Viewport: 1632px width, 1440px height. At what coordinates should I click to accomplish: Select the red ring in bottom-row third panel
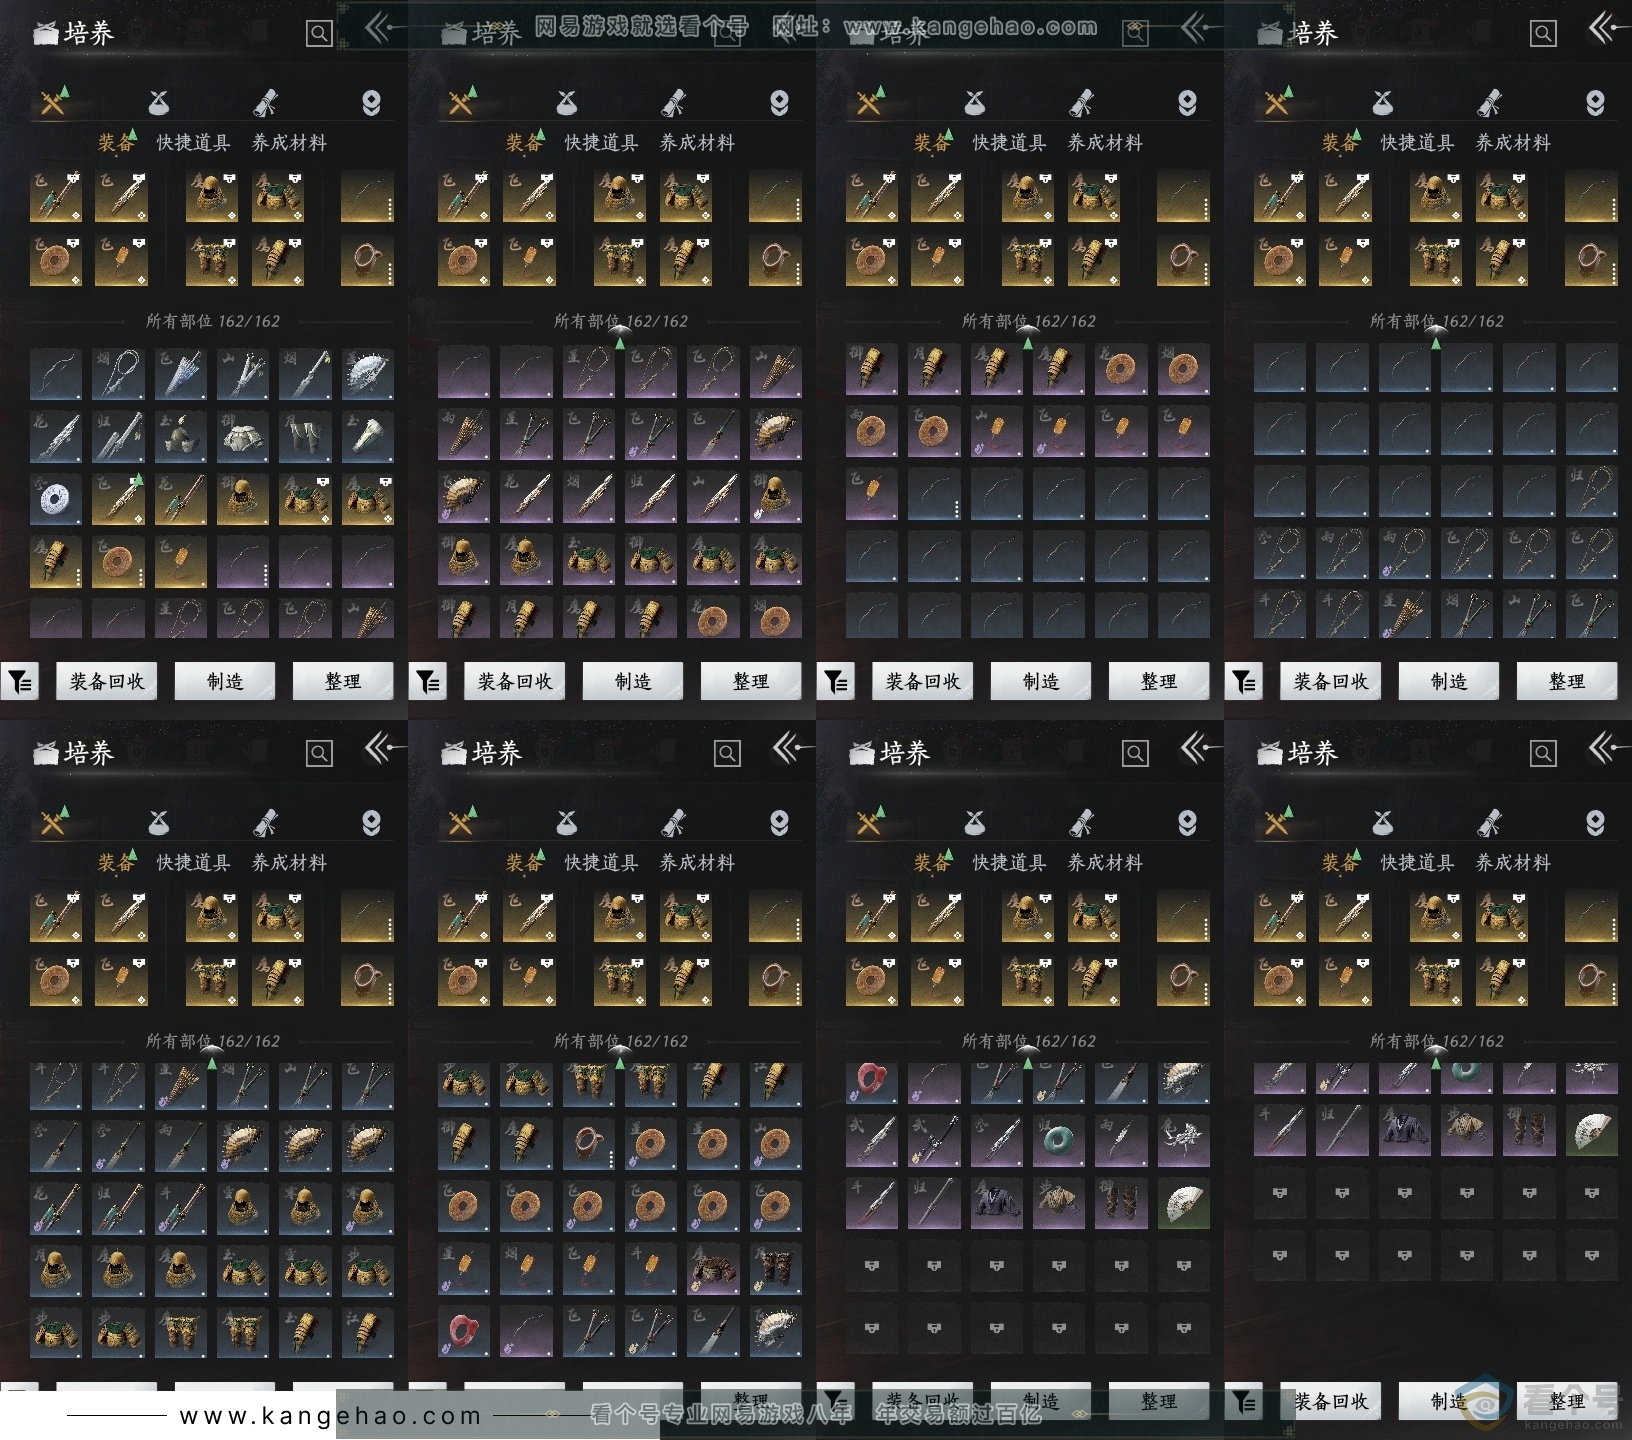pos(872,1084)
